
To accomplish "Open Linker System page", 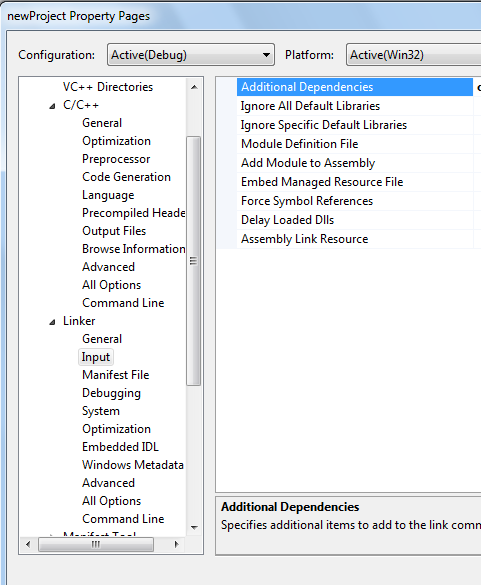I will [x=101, y=411].
